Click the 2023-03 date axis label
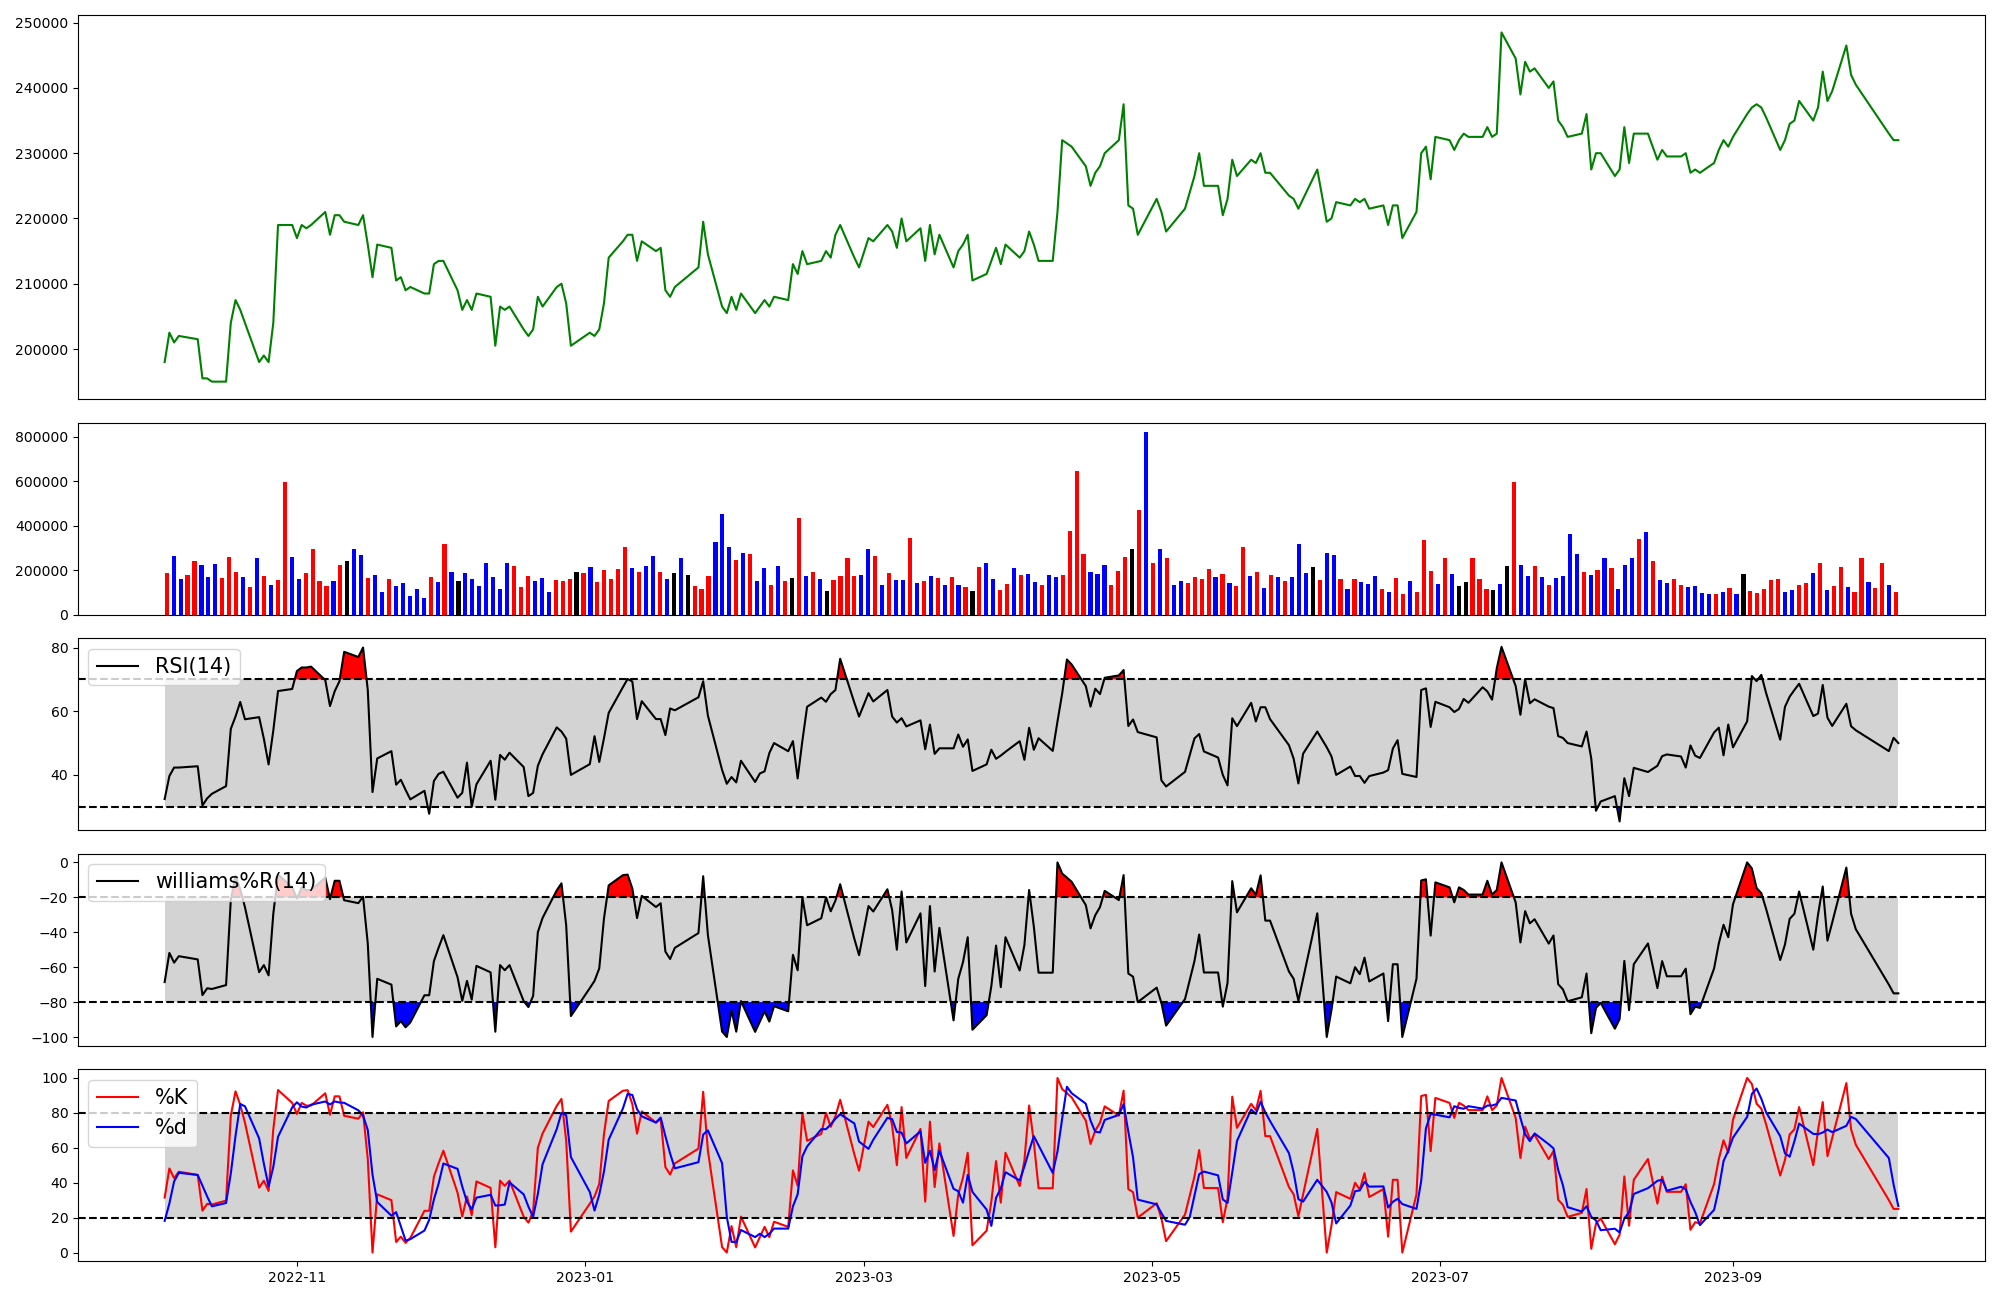This screenshot has height=1300, width=2000. pos(864,1276)
